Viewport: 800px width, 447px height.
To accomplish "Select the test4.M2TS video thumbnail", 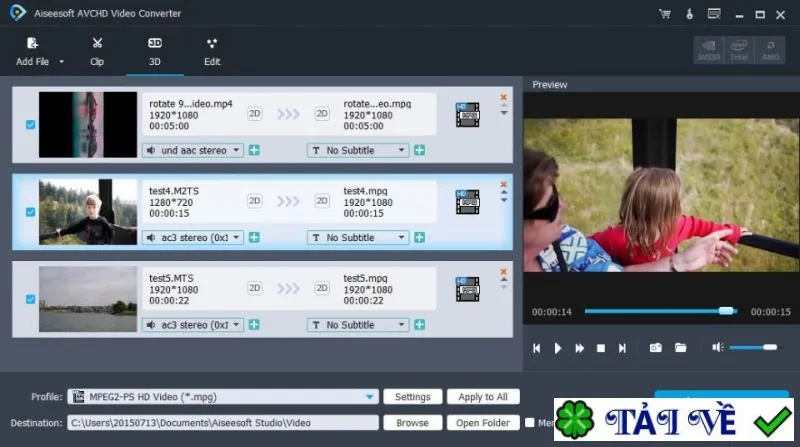I will coord(88,212).
